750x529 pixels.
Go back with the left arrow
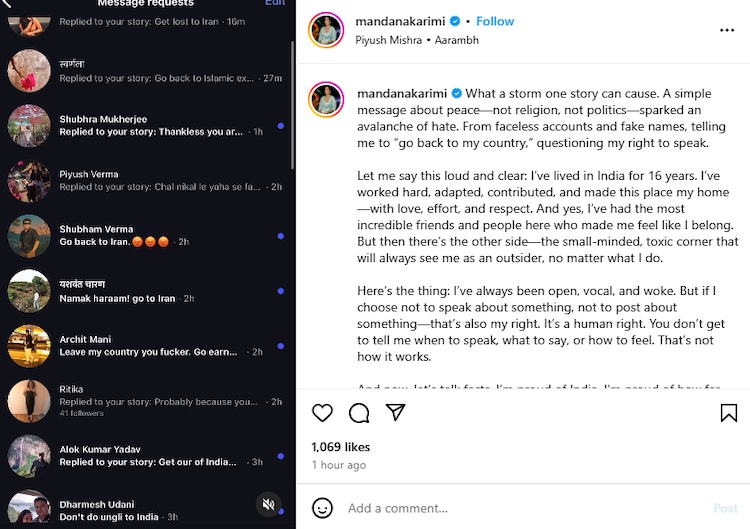8,4
